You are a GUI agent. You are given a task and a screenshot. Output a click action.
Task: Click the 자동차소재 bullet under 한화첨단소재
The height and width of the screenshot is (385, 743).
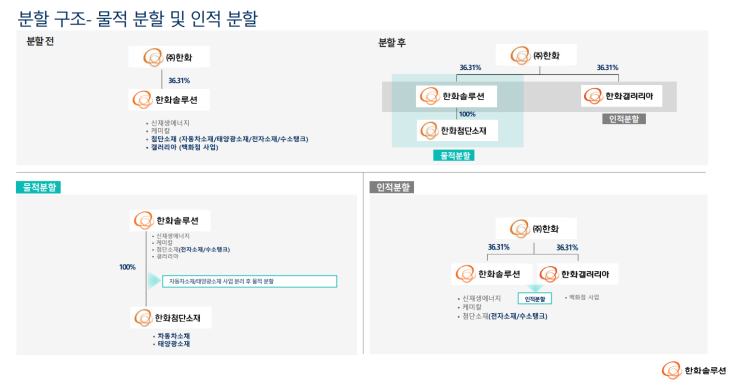point(172,336)
